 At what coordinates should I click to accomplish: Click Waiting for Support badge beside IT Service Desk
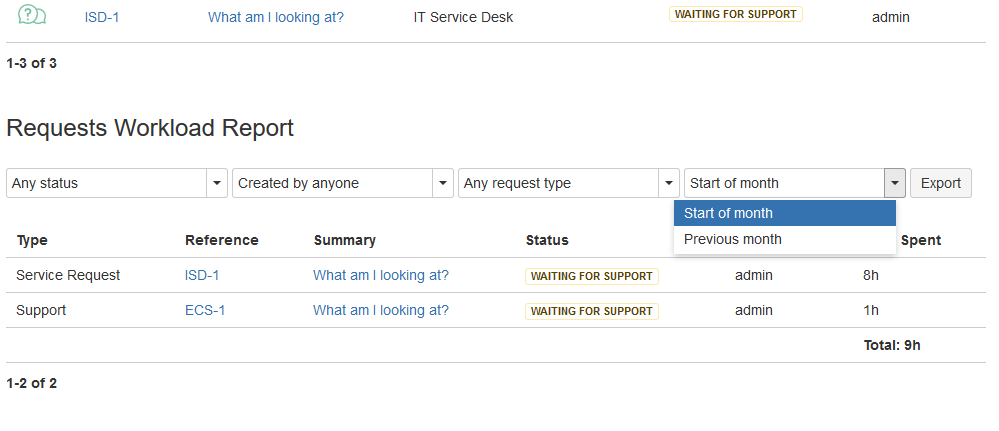736,15
